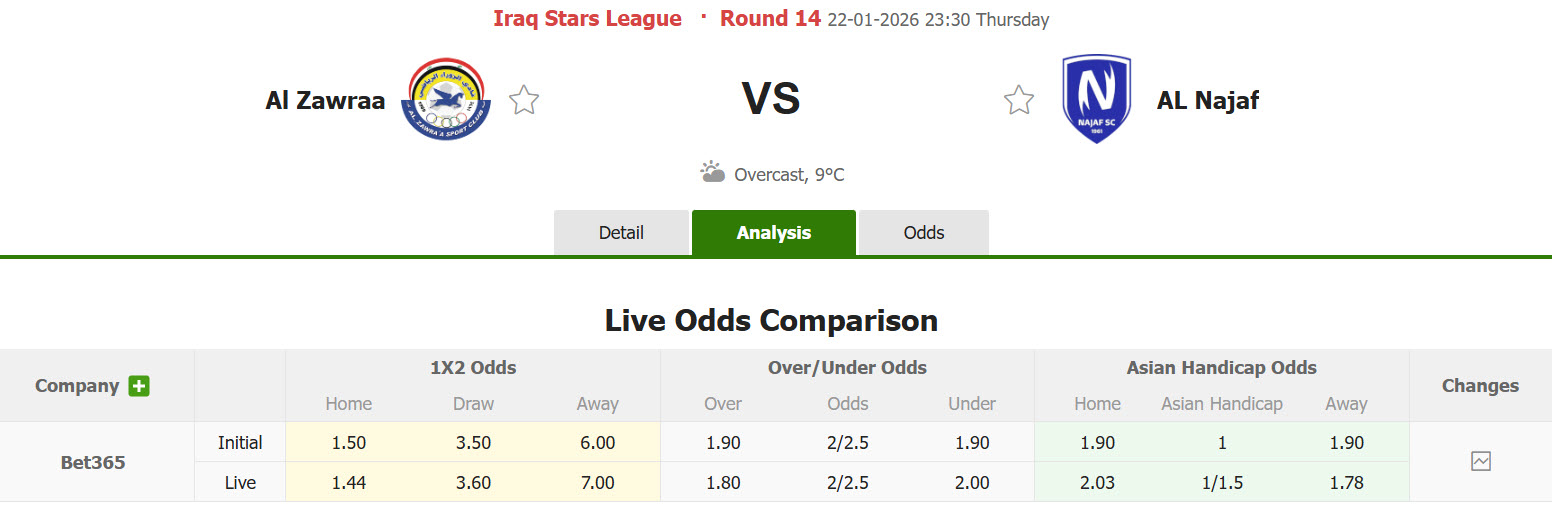
Task: Select the Analysis tab
Action: tap(773, 233)
